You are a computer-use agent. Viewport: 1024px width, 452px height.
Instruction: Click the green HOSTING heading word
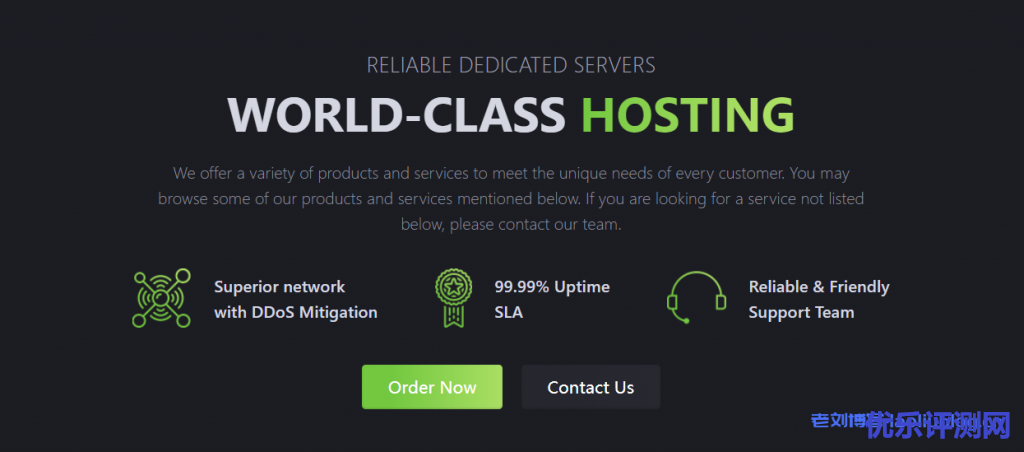click(688, 115)
